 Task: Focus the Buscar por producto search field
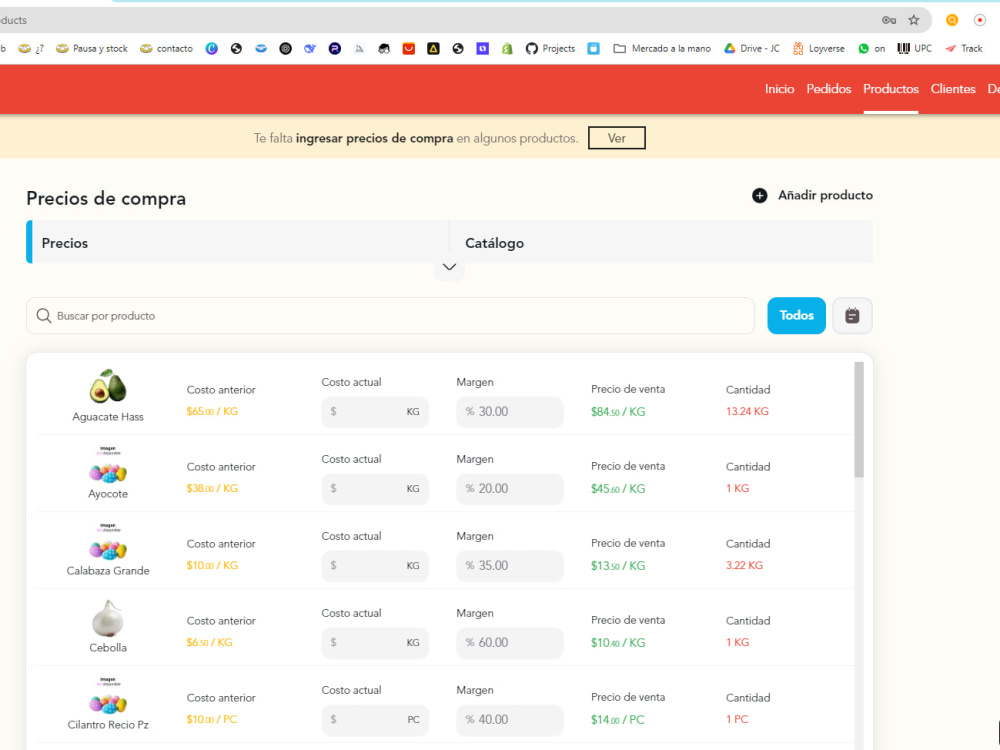(390, 316)
